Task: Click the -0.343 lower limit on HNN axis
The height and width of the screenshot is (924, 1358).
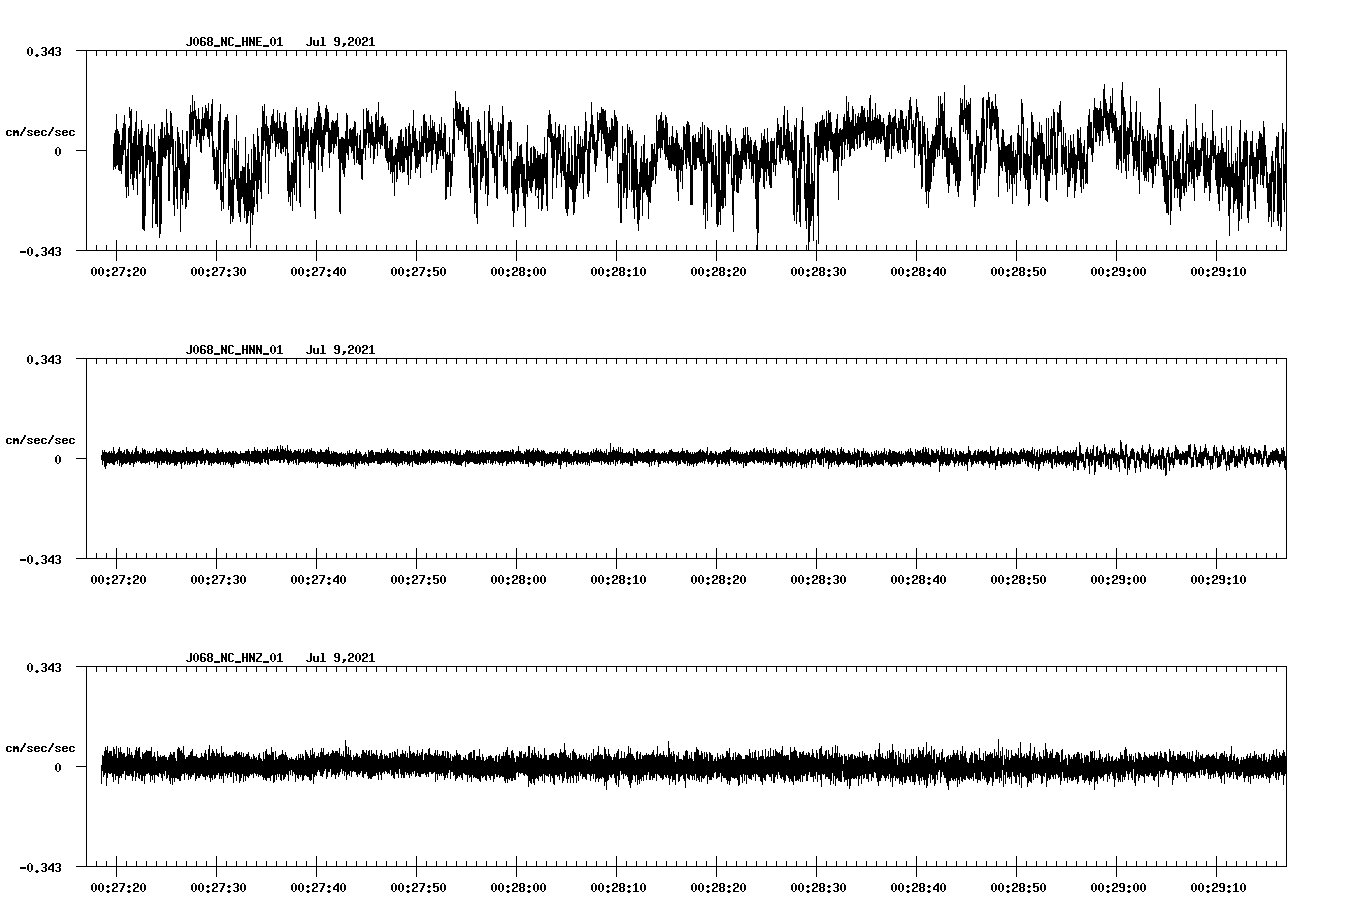Action: coord(40,560)
